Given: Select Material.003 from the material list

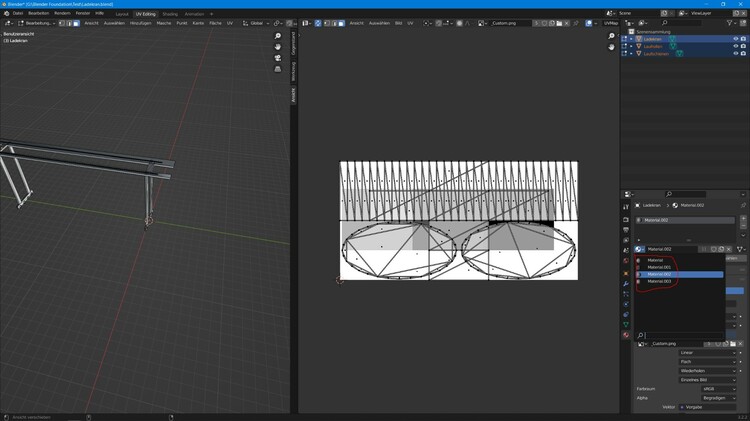Looking at the screenshot, I should click(660, 281).
